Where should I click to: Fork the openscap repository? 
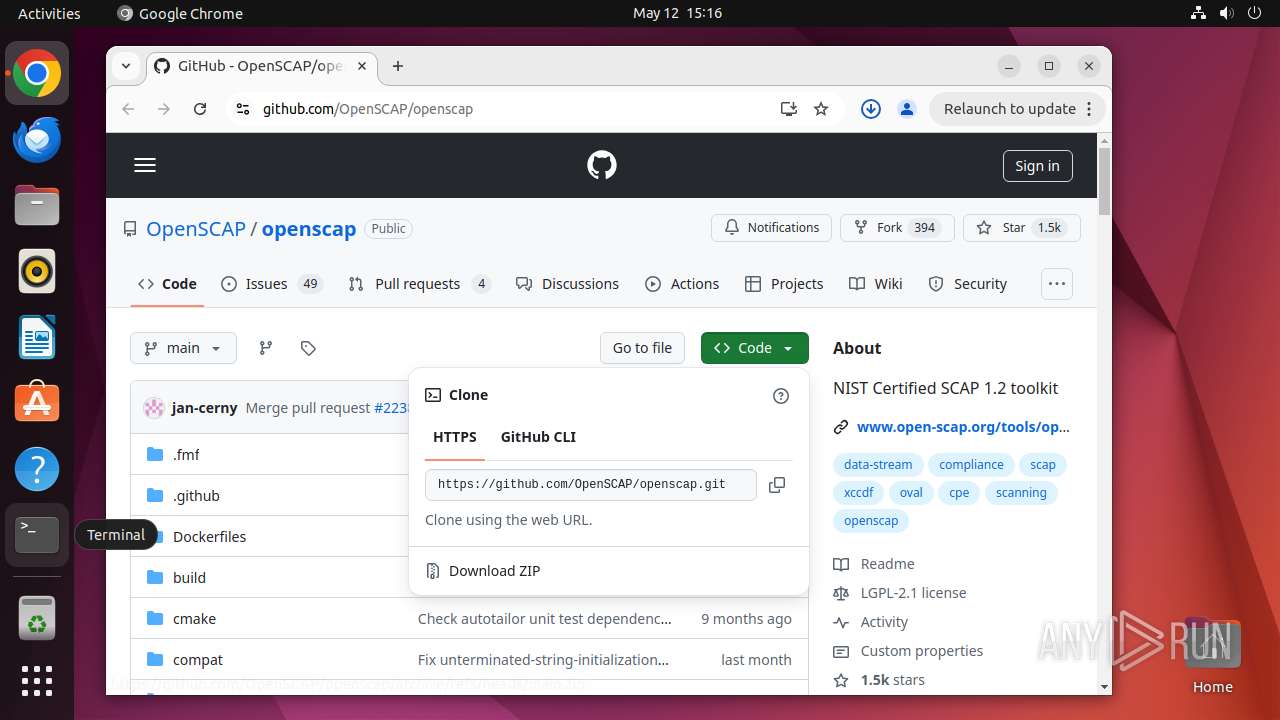(x=897, y=228)
